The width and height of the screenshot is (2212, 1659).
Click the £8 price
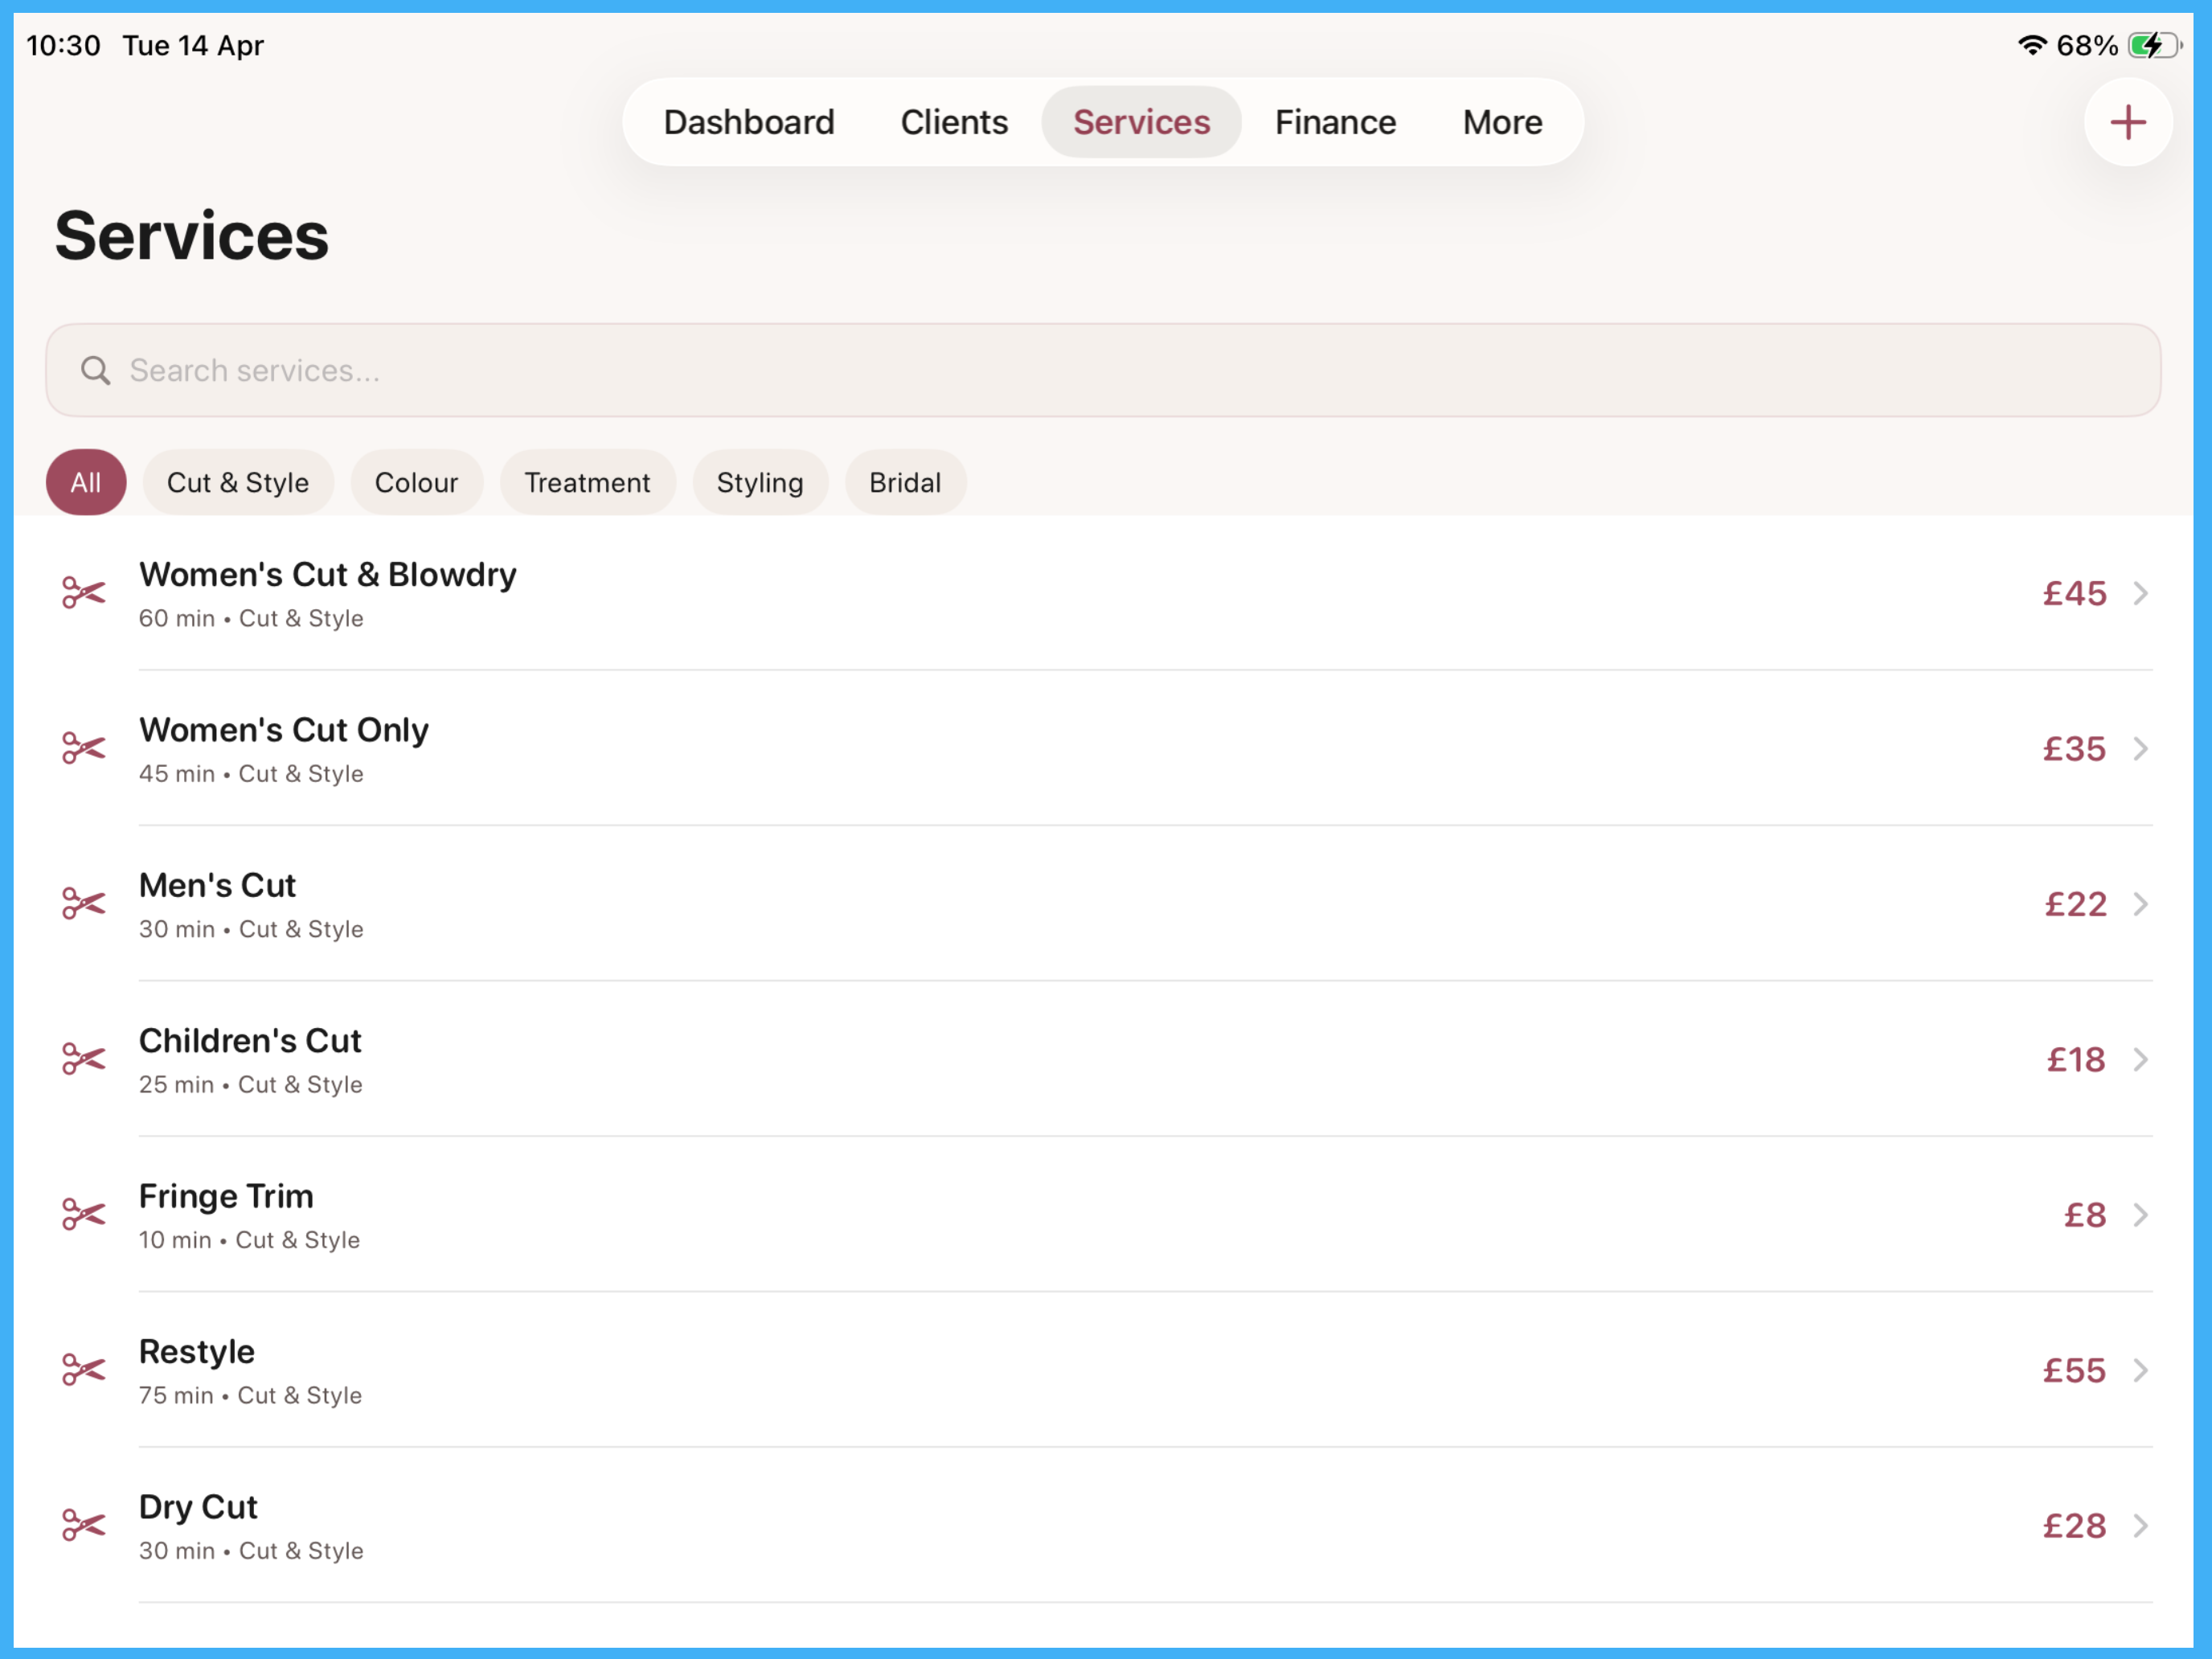coord(2085,1214)
